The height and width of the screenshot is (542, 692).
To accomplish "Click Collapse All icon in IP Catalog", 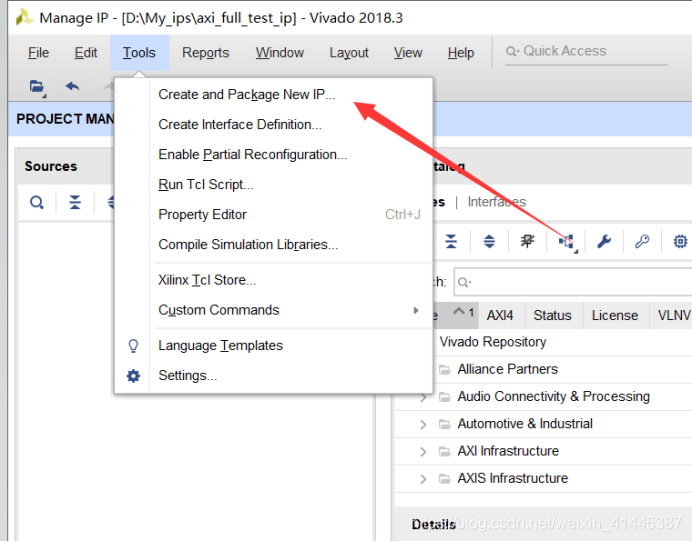I will pos(451,241).
